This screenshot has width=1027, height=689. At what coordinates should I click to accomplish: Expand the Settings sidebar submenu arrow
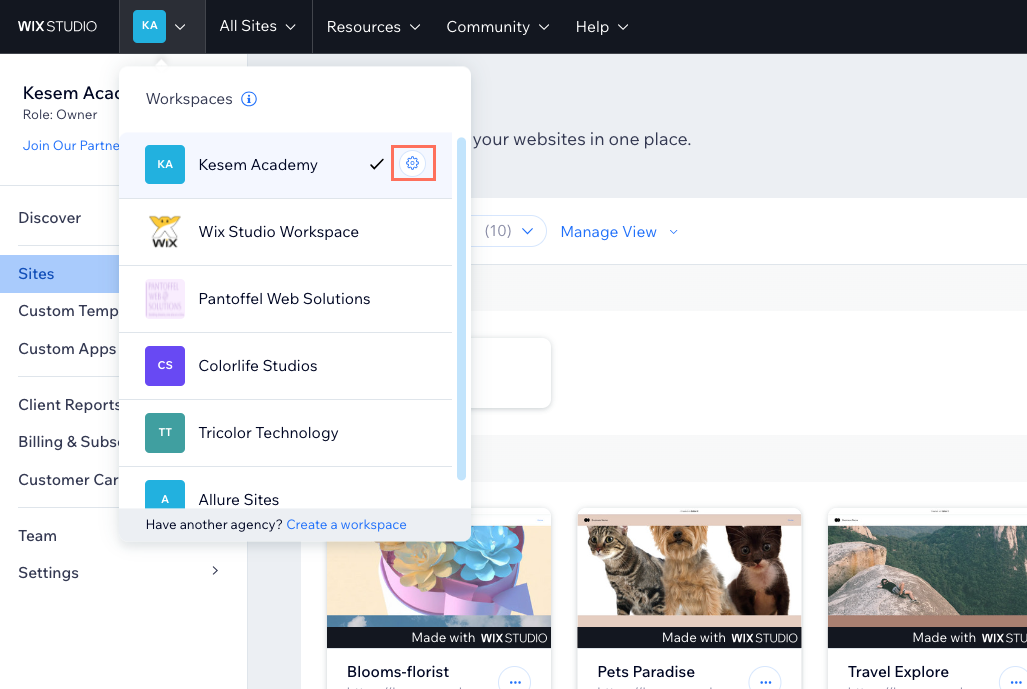click(x=215, y=570)
